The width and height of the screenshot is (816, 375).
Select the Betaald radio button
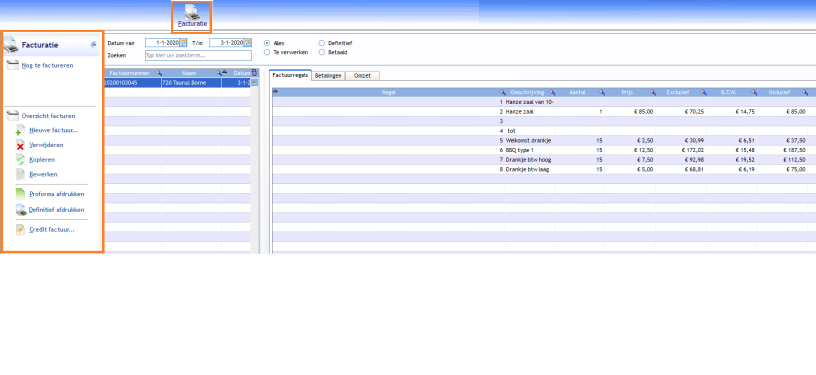point(322,52)
